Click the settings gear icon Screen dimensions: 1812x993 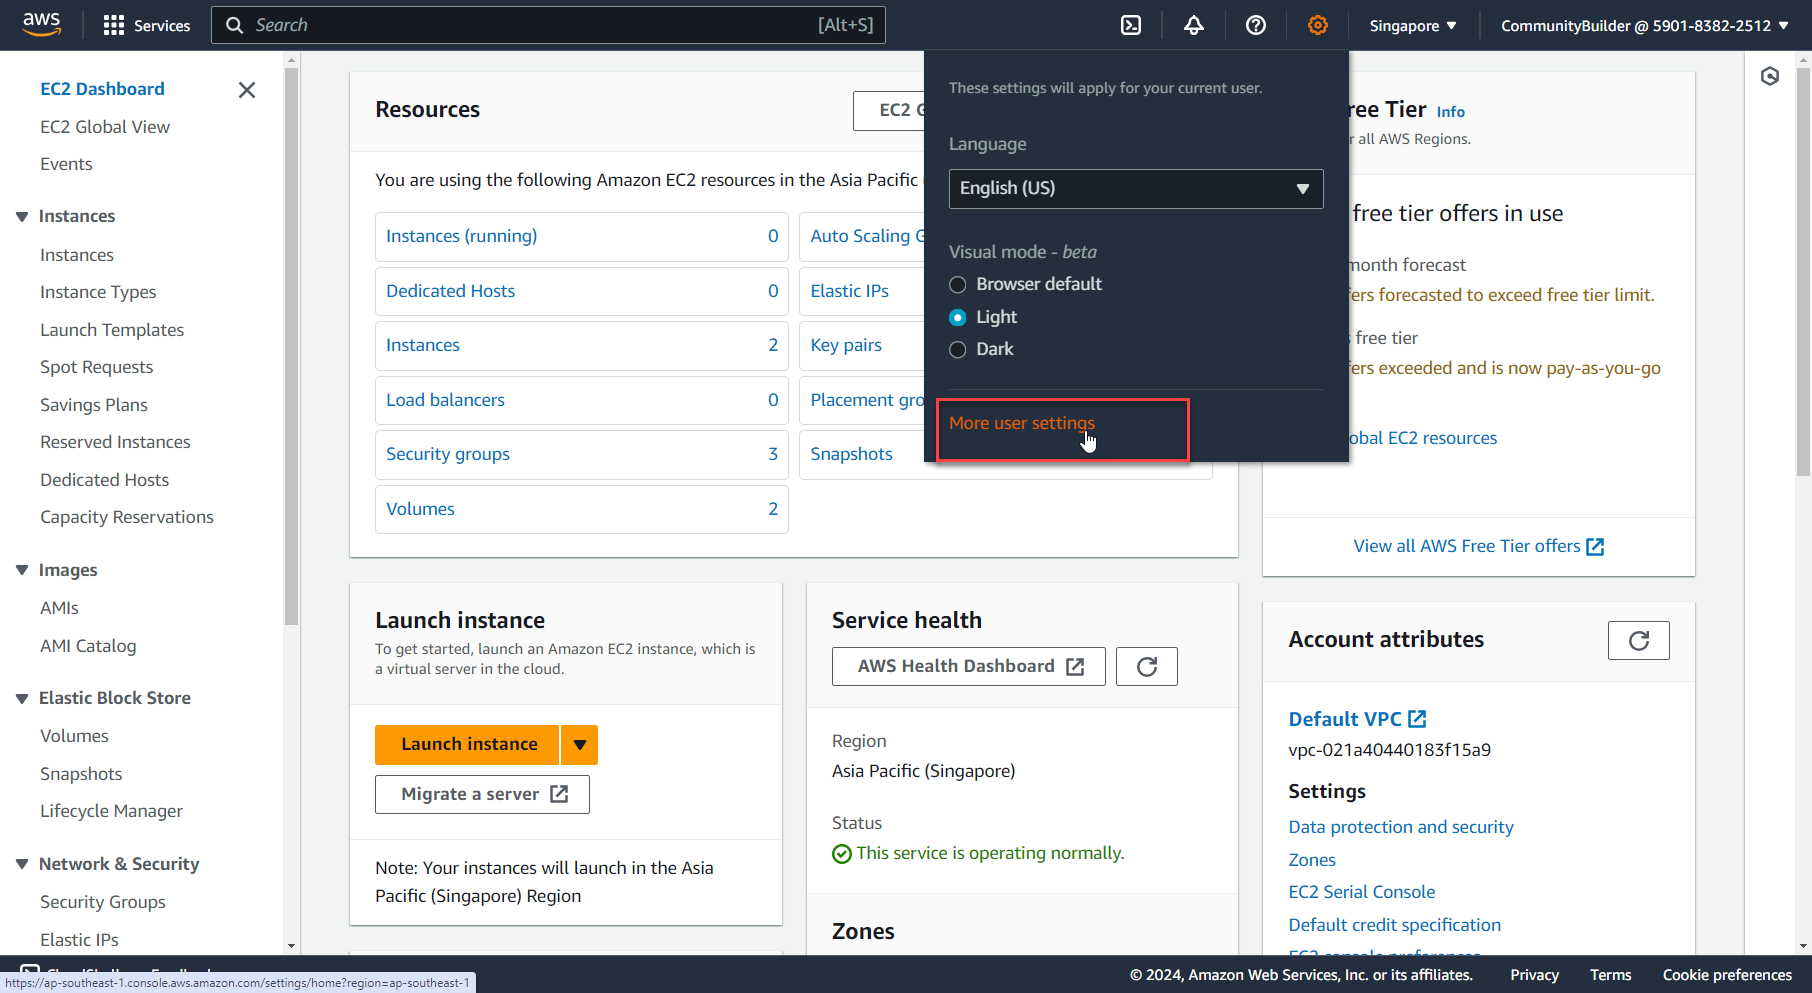coord(1318,25)
